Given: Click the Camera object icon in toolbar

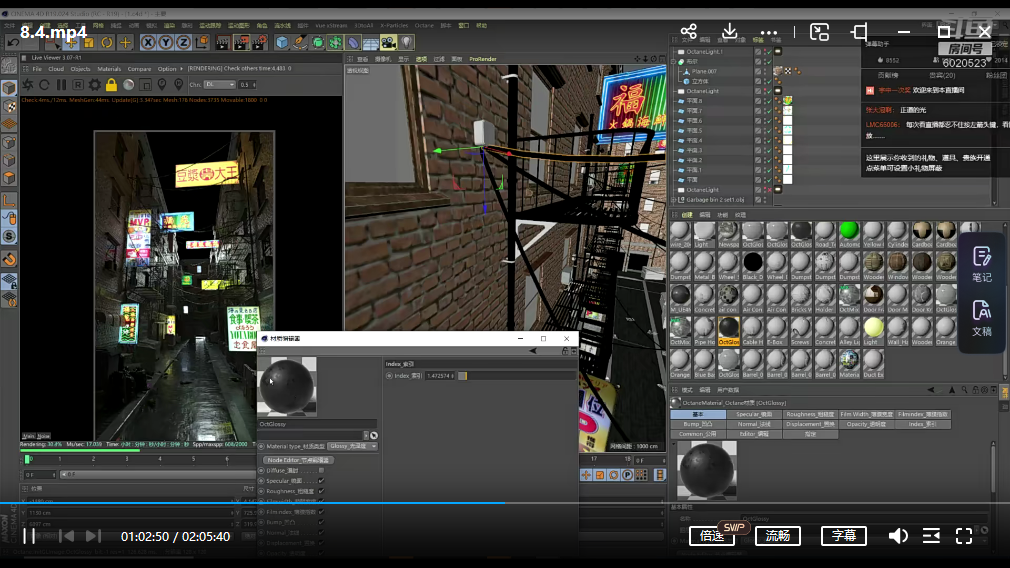Looking at the screenshot, I should [x=388, y=43].
